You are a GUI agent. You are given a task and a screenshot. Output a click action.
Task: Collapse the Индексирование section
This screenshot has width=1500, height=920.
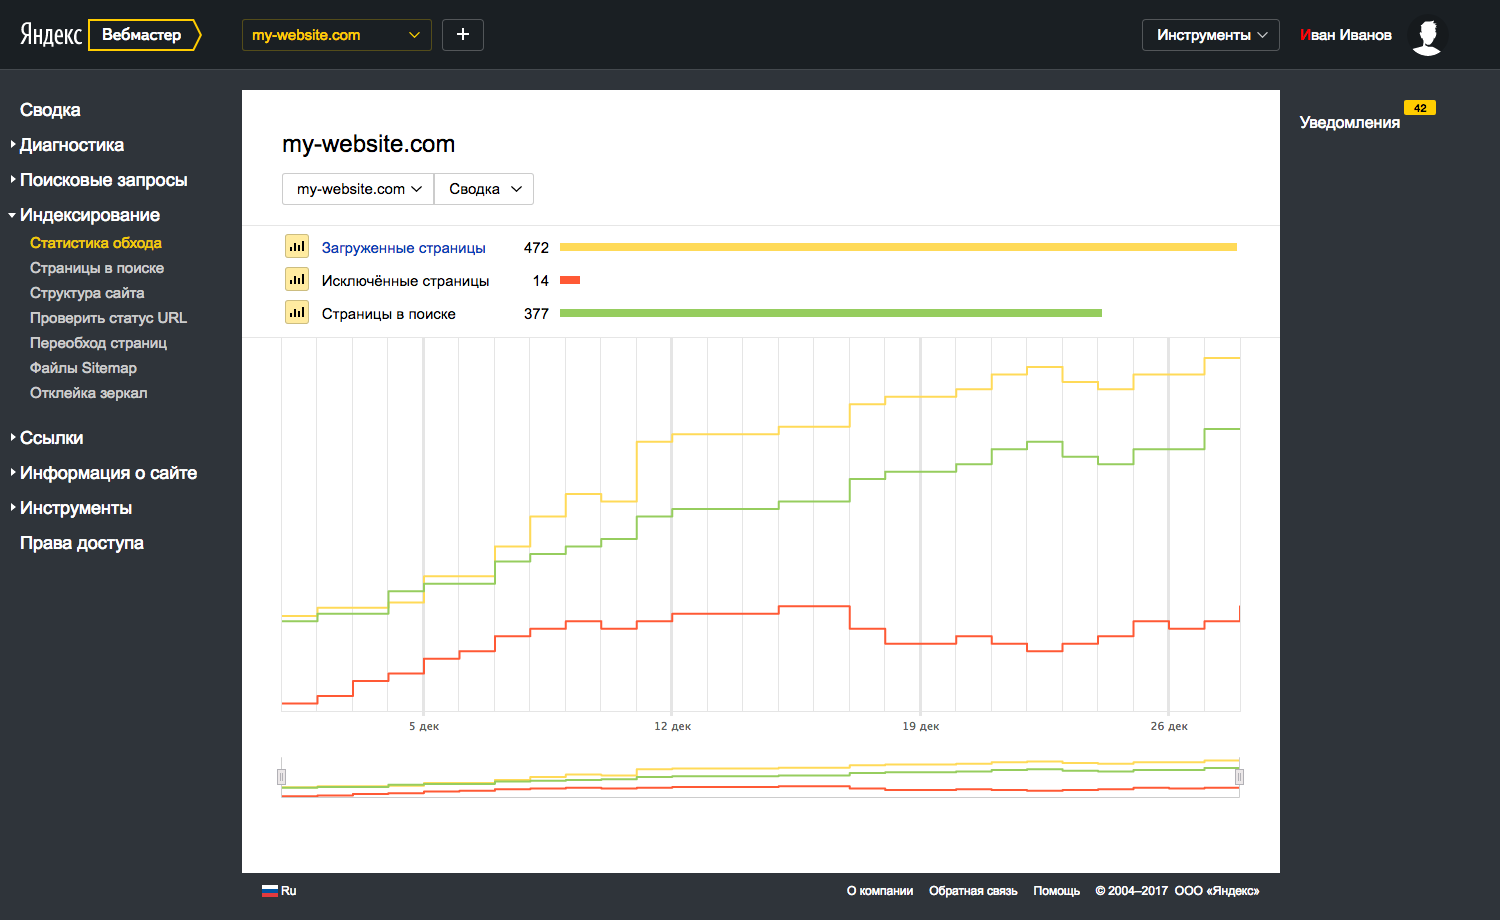(x=89, y=215)
